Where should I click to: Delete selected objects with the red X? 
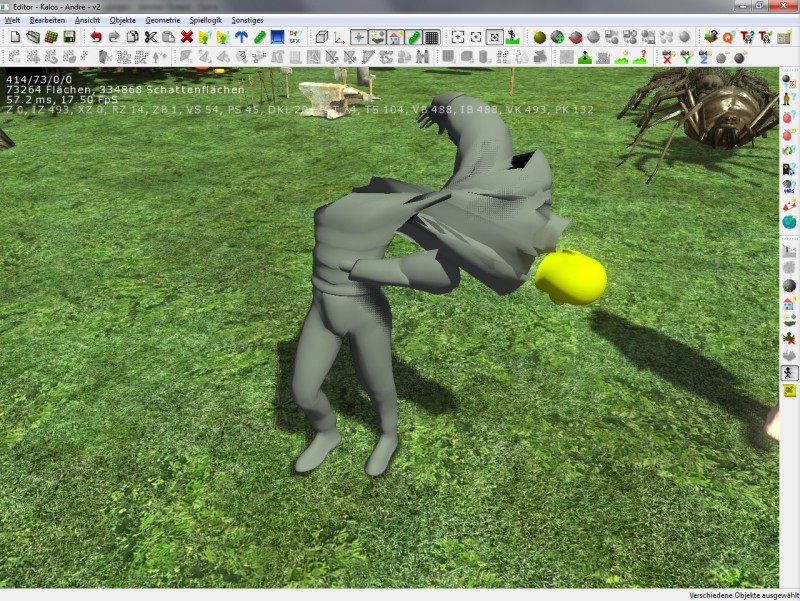187,37
